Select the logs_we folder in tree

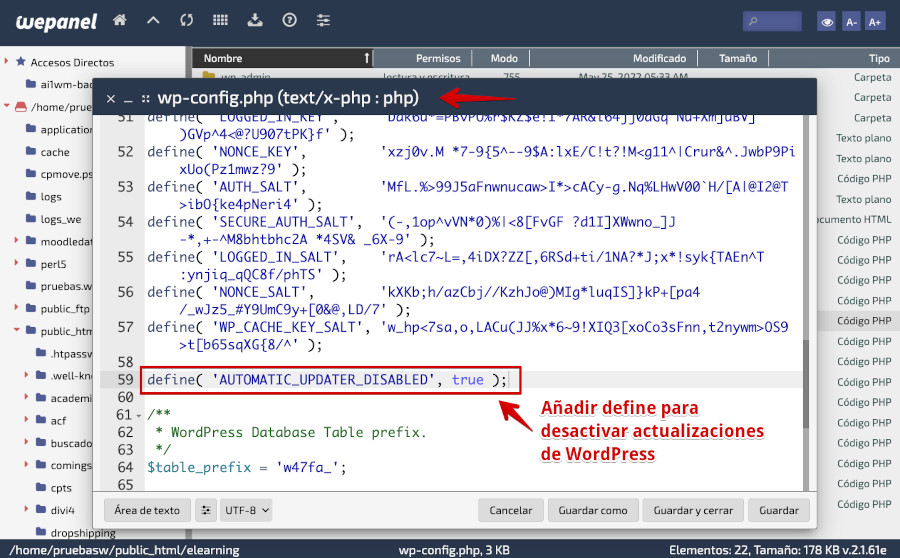pyautogui.click(x=60, y=219)
